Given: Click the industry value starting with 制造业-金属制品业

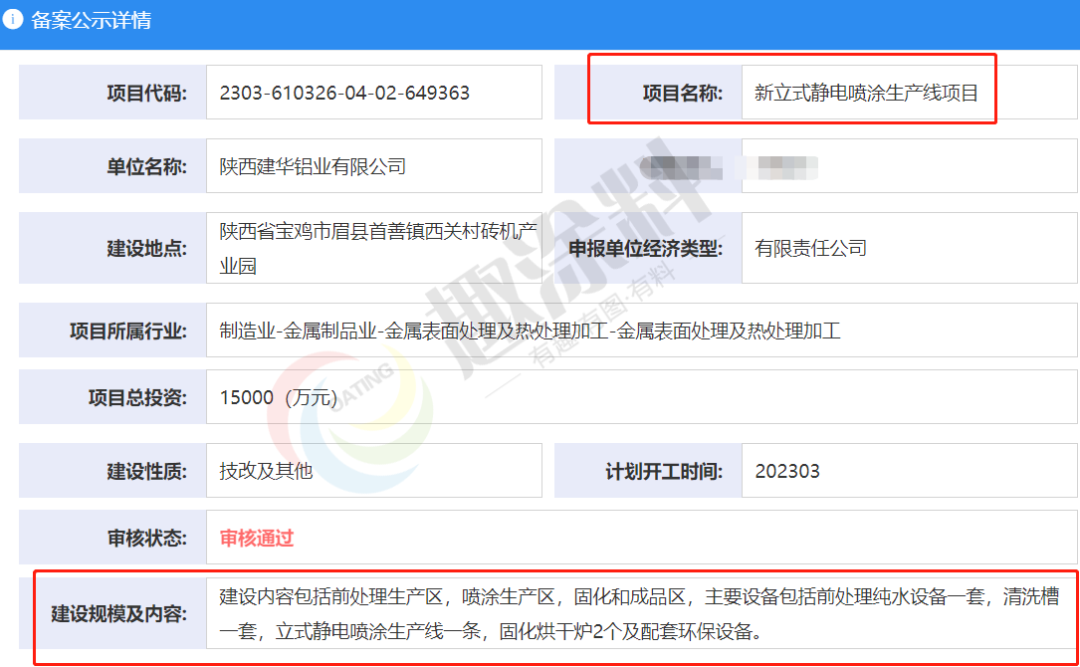Looking at the screenshot, I should [x=530, y=330].
